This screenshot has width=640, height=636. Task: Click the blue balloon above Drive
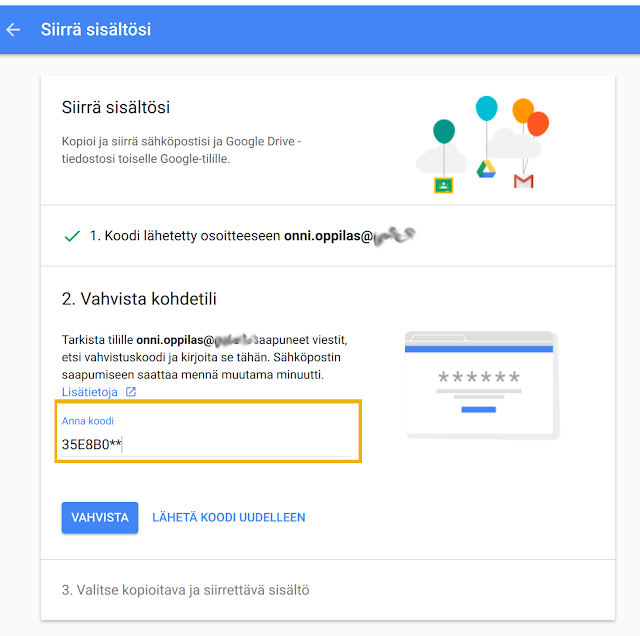(487, 107)
